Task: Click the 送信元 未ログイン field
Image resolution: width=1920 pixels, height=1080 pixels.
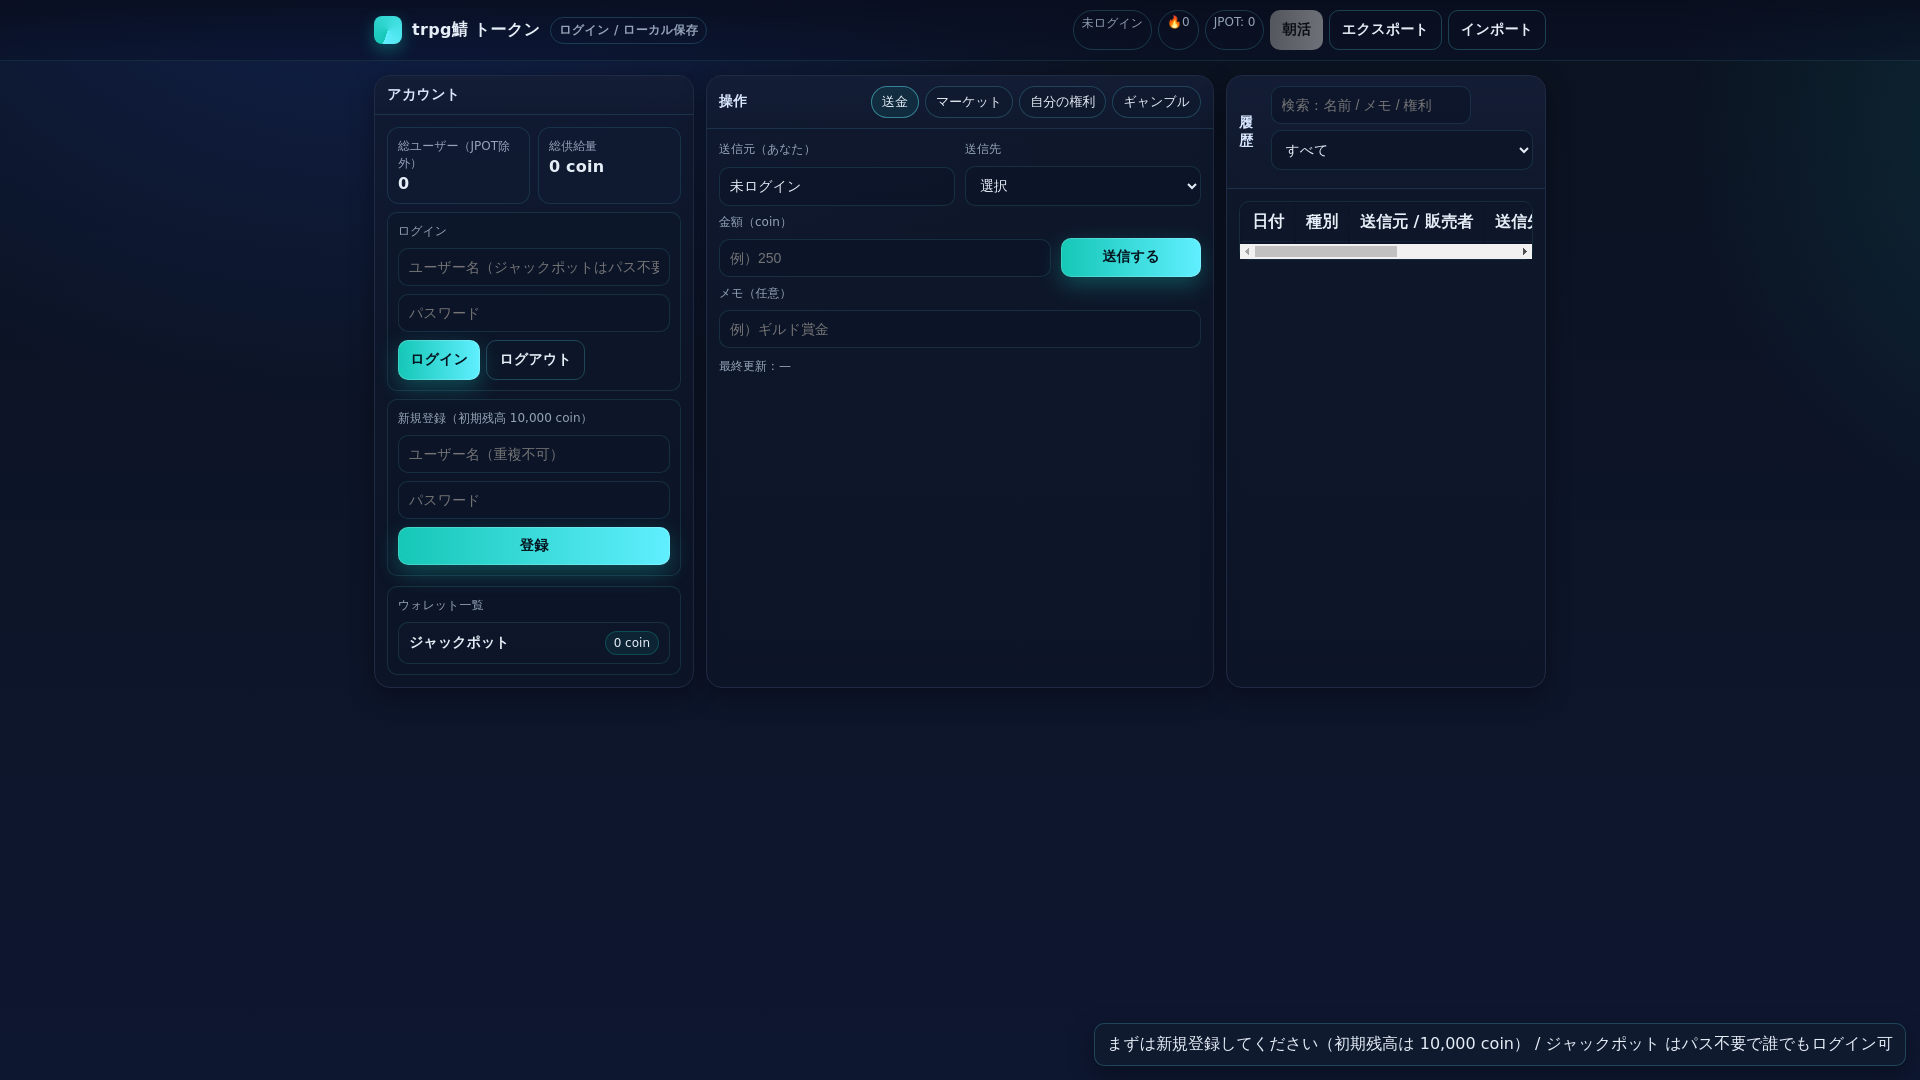Action: coord(837,186)
